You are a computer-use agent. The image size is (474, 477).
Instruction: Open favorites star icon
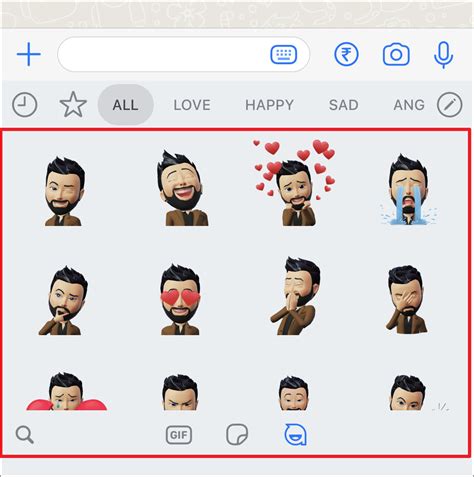click(x=73, y=105)
